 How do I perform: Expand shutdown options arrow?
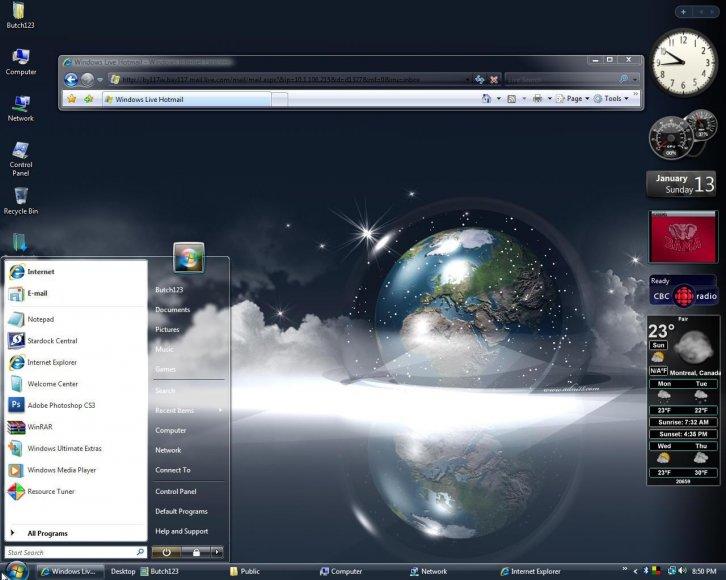click(x=217, y=552)
